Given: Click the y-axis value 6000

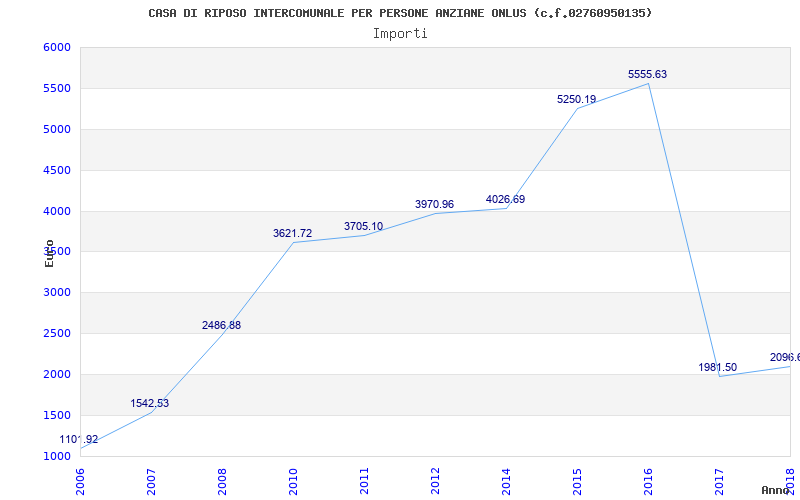Looking at the screenshot, I should (57, 47).
